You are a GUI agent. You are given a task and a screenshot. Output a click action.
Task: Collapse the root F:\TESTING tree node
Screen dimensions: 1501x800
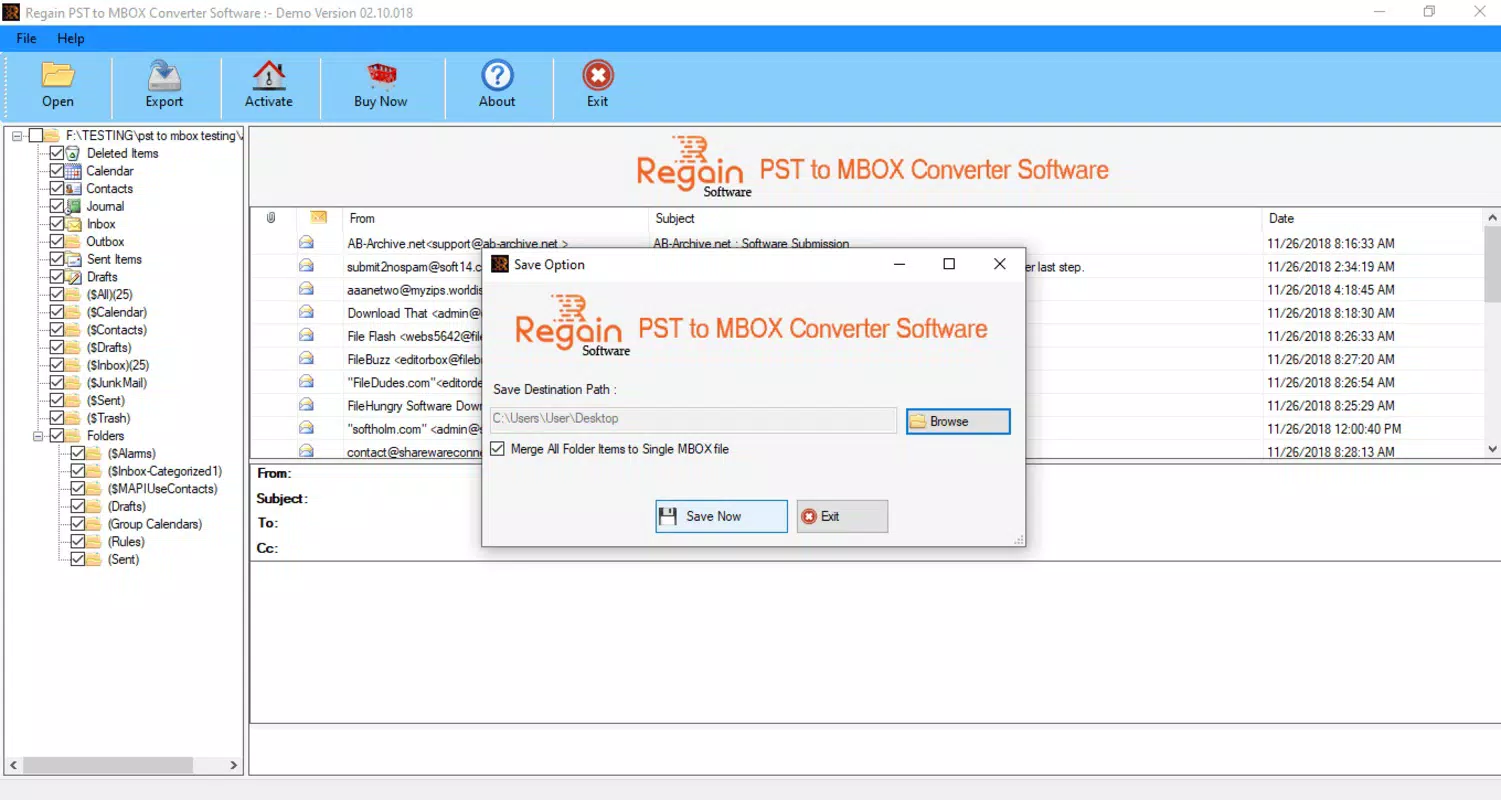17,136
